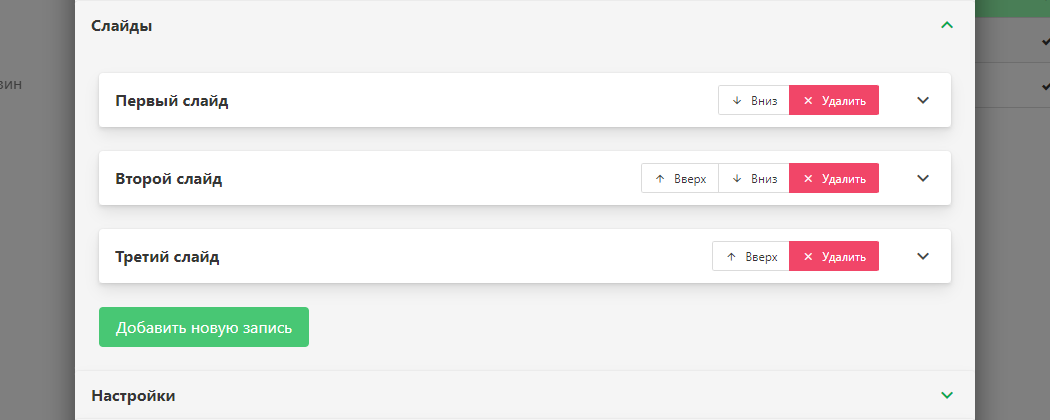Move Первый слайд down with Вниз
Image resolution: width=1050 pixels, height=420 pixels.
754,100
